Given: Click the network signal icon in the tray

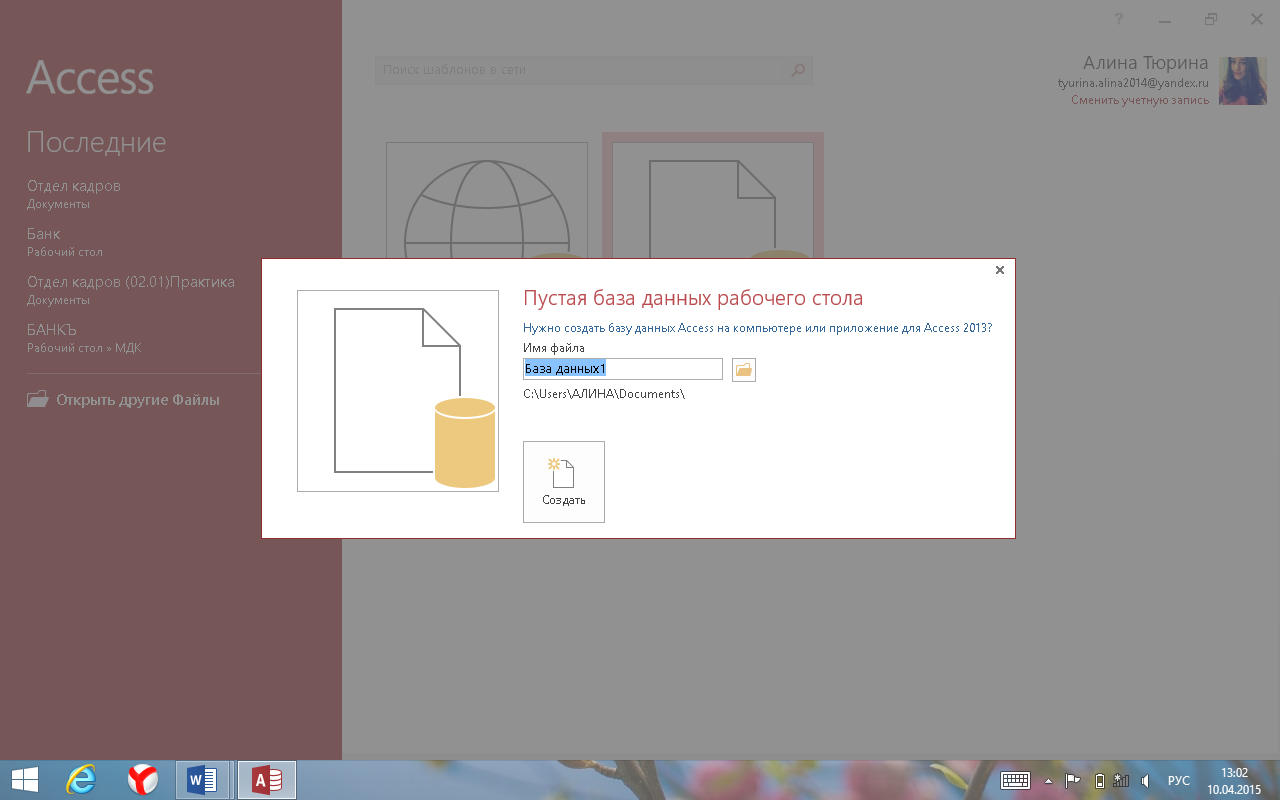Looking at the screenshot, I should coord(1122,781).
